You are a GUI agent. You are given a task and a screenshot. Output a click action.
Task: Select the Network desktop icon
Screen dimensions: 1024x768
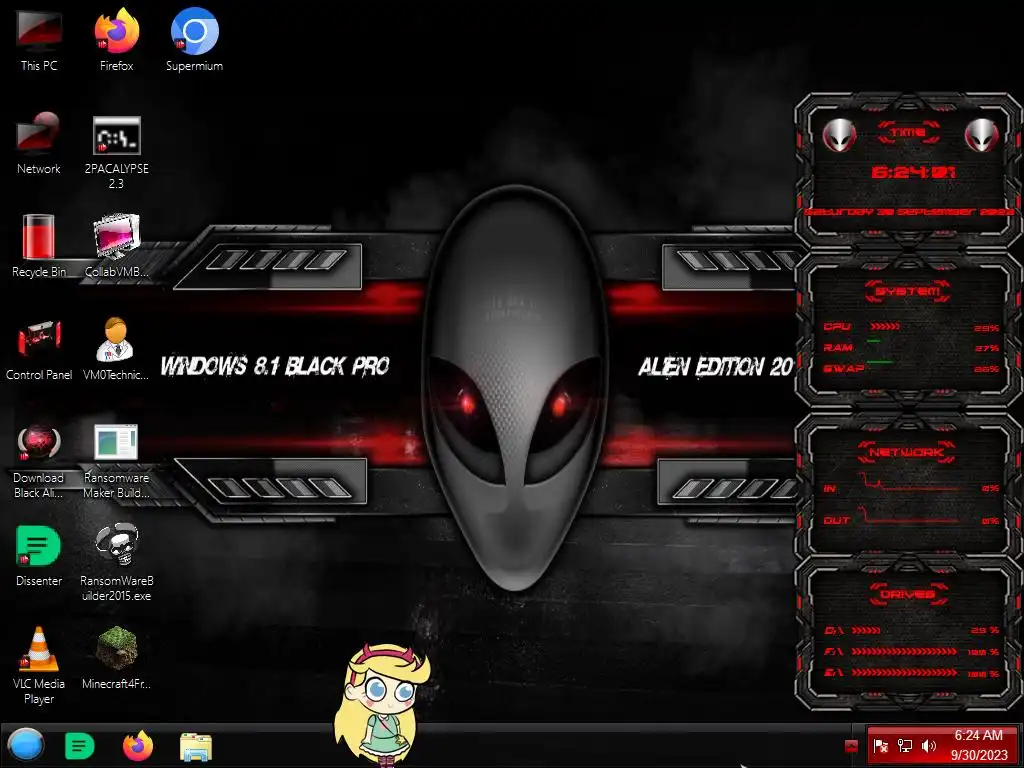[x=39, y=142]
